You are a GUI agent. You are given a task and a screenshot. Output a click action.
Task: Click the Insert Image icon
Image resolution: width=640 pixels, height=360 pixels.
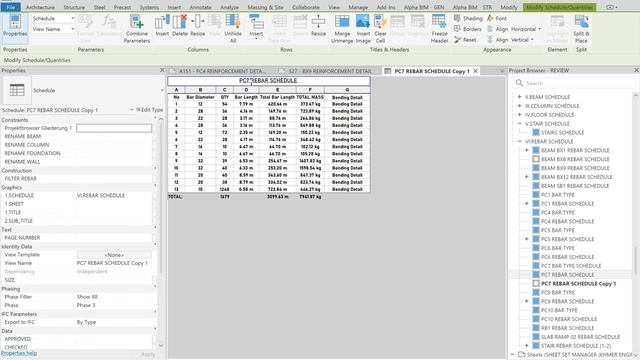pyautogui.click(x=363, y=21)
